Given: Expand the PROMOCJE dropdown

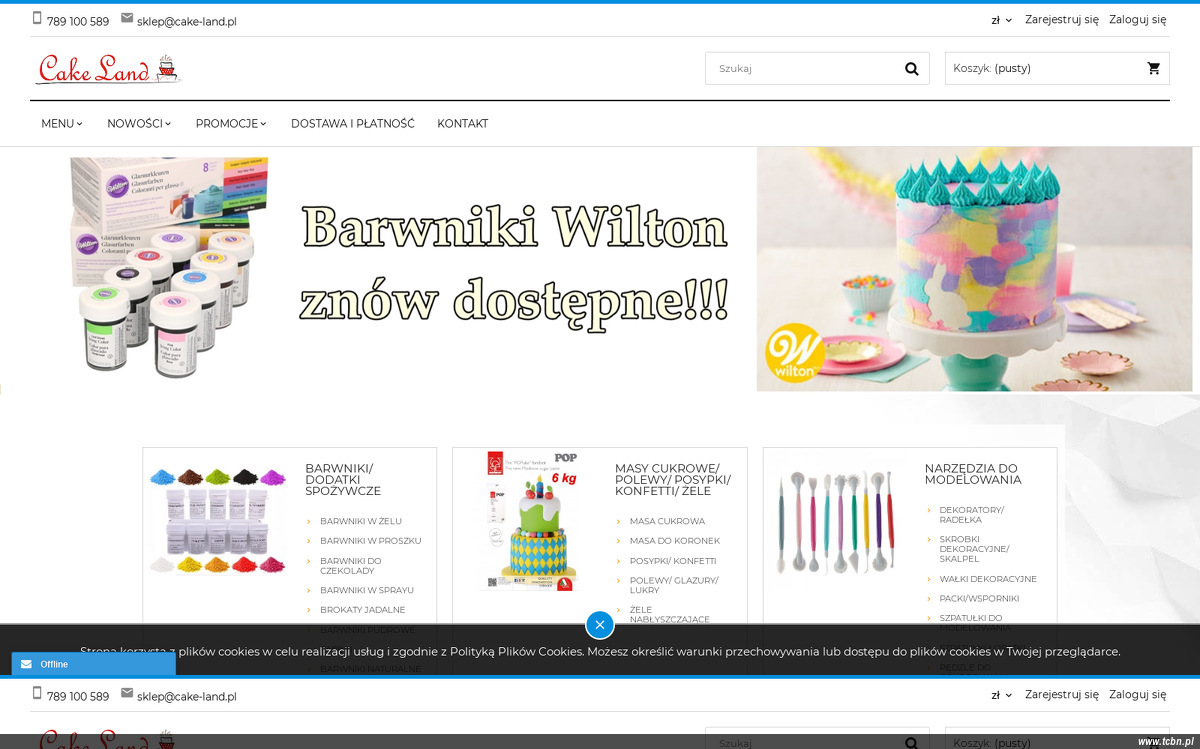Looking at the screenshot, I should point(231,124).
